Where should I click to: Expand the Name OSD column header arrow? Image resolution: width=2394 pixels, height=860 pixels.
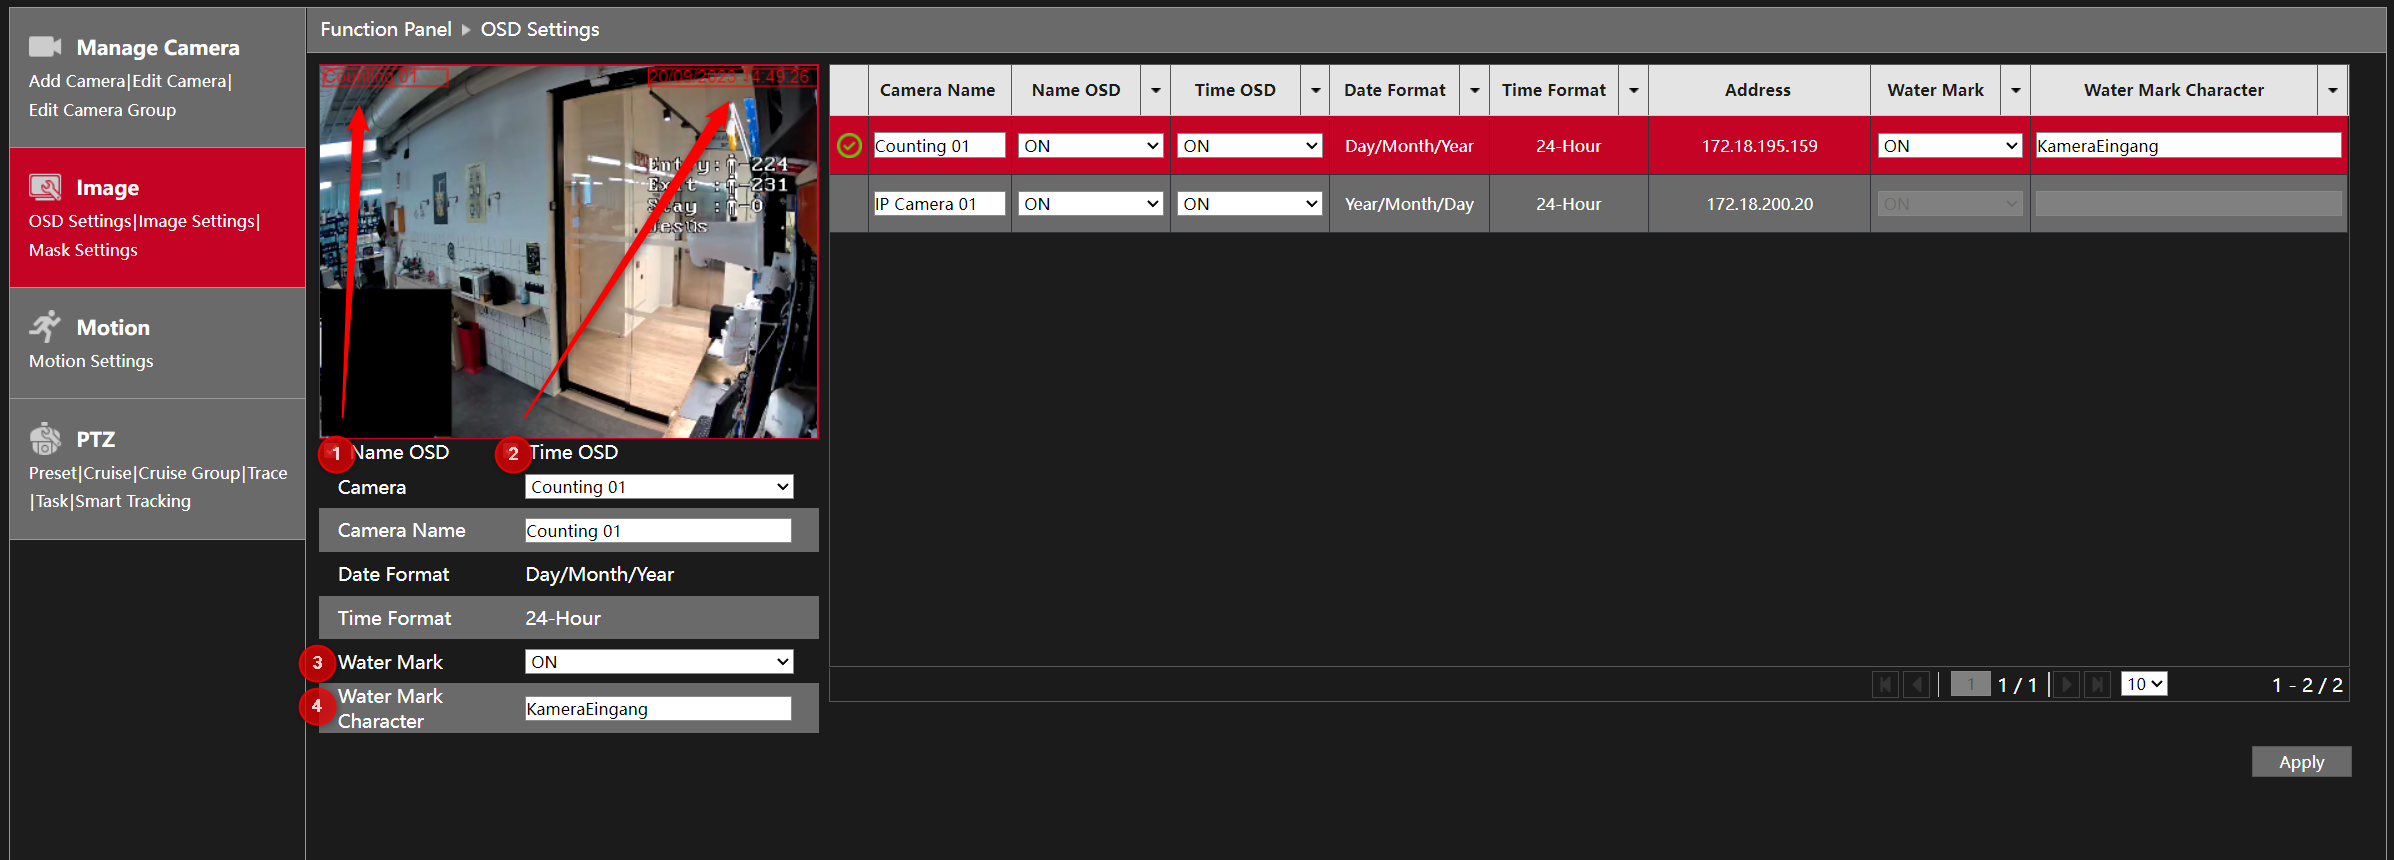[x=1155, y=90]
